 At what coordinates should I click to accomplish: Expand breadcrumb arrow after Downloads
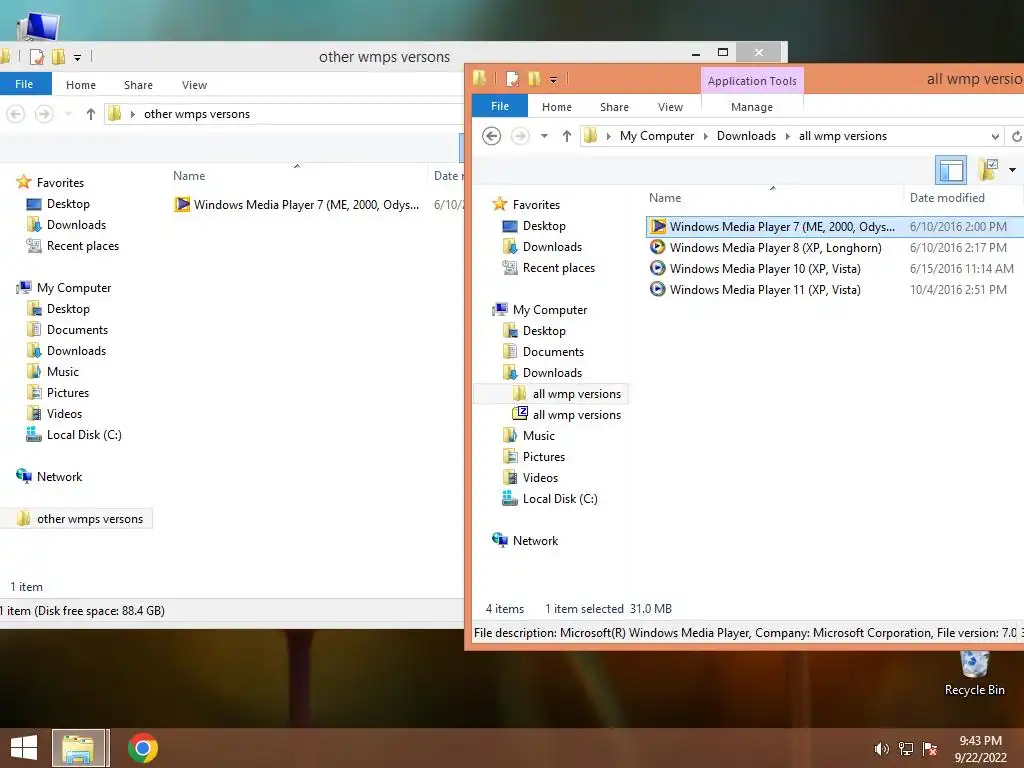(788, 136)
